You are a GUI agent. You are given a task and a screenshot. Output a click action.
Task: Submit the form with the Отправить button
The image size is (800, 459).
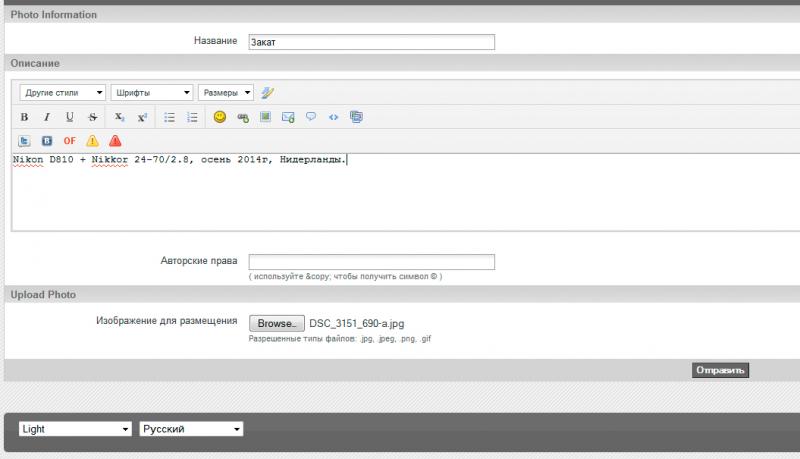pos(720,370)
